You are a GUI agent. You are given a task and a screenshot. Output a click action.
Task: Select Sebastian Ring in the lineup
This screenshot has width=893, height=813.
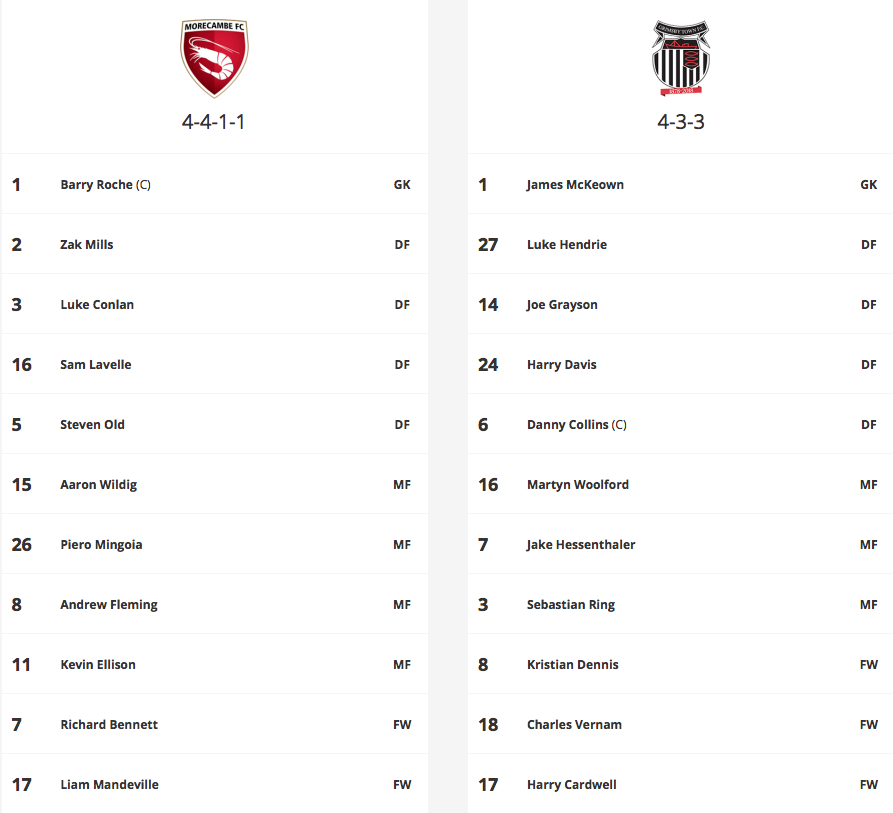571,605
